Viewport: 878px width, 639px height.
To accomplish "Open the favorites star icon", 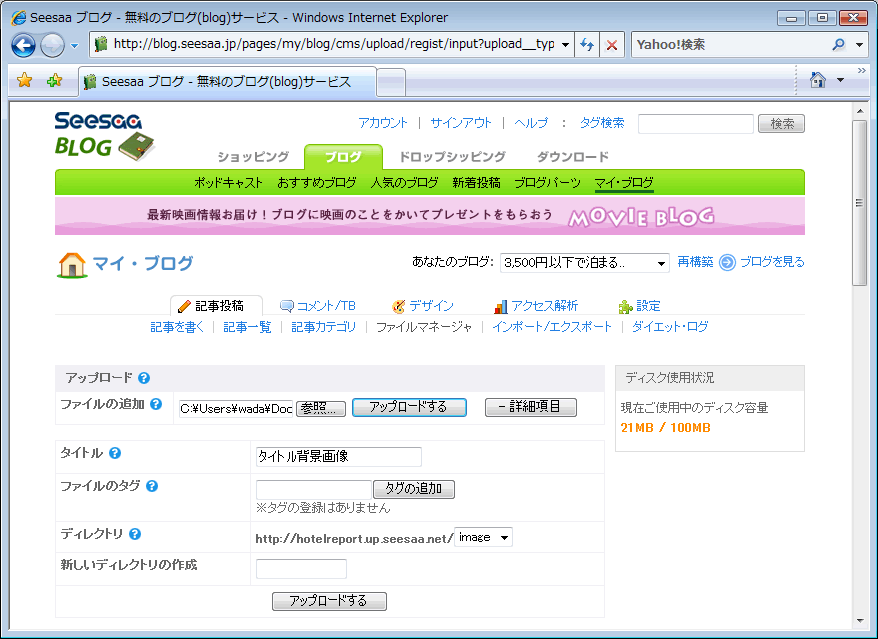I will (x=25, y=81).
